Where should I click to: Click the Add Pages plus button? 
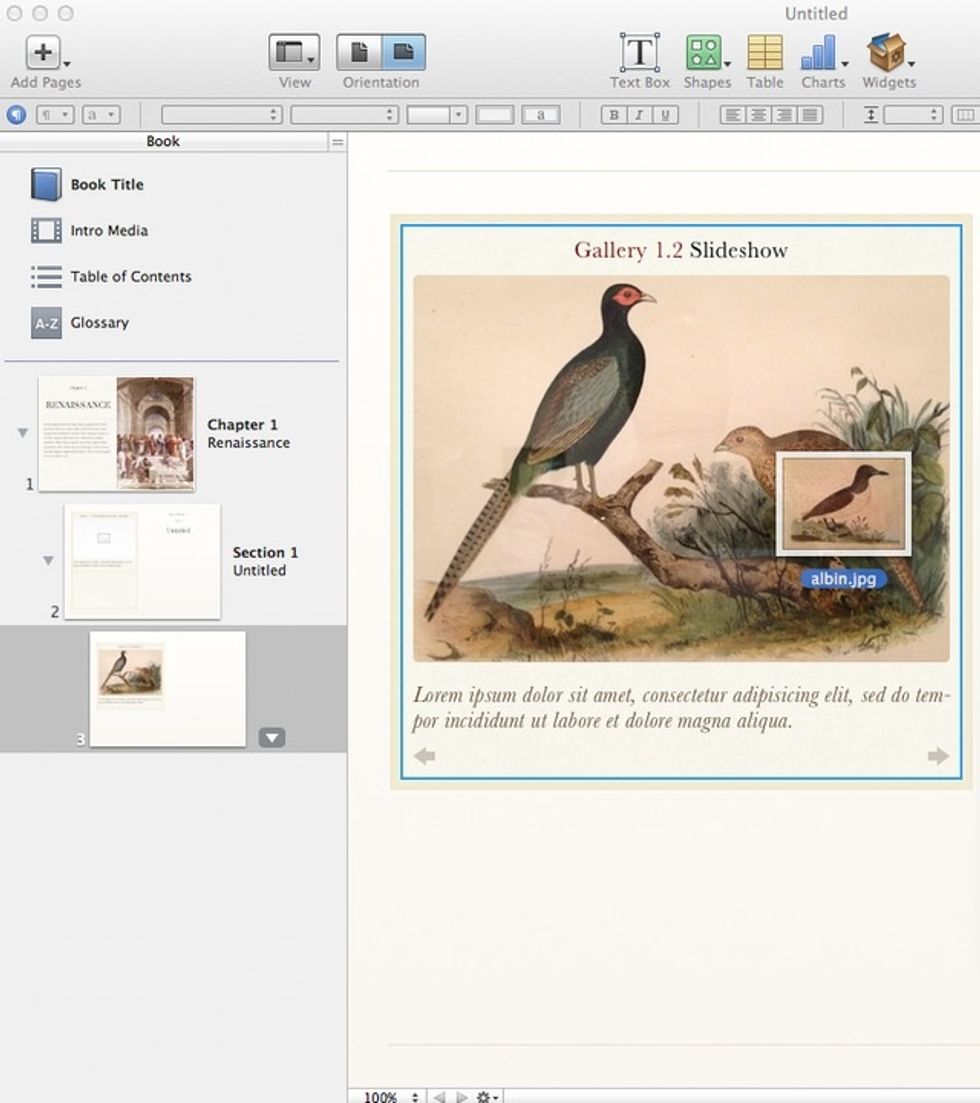pyautogui.click(x=44, y=53)
